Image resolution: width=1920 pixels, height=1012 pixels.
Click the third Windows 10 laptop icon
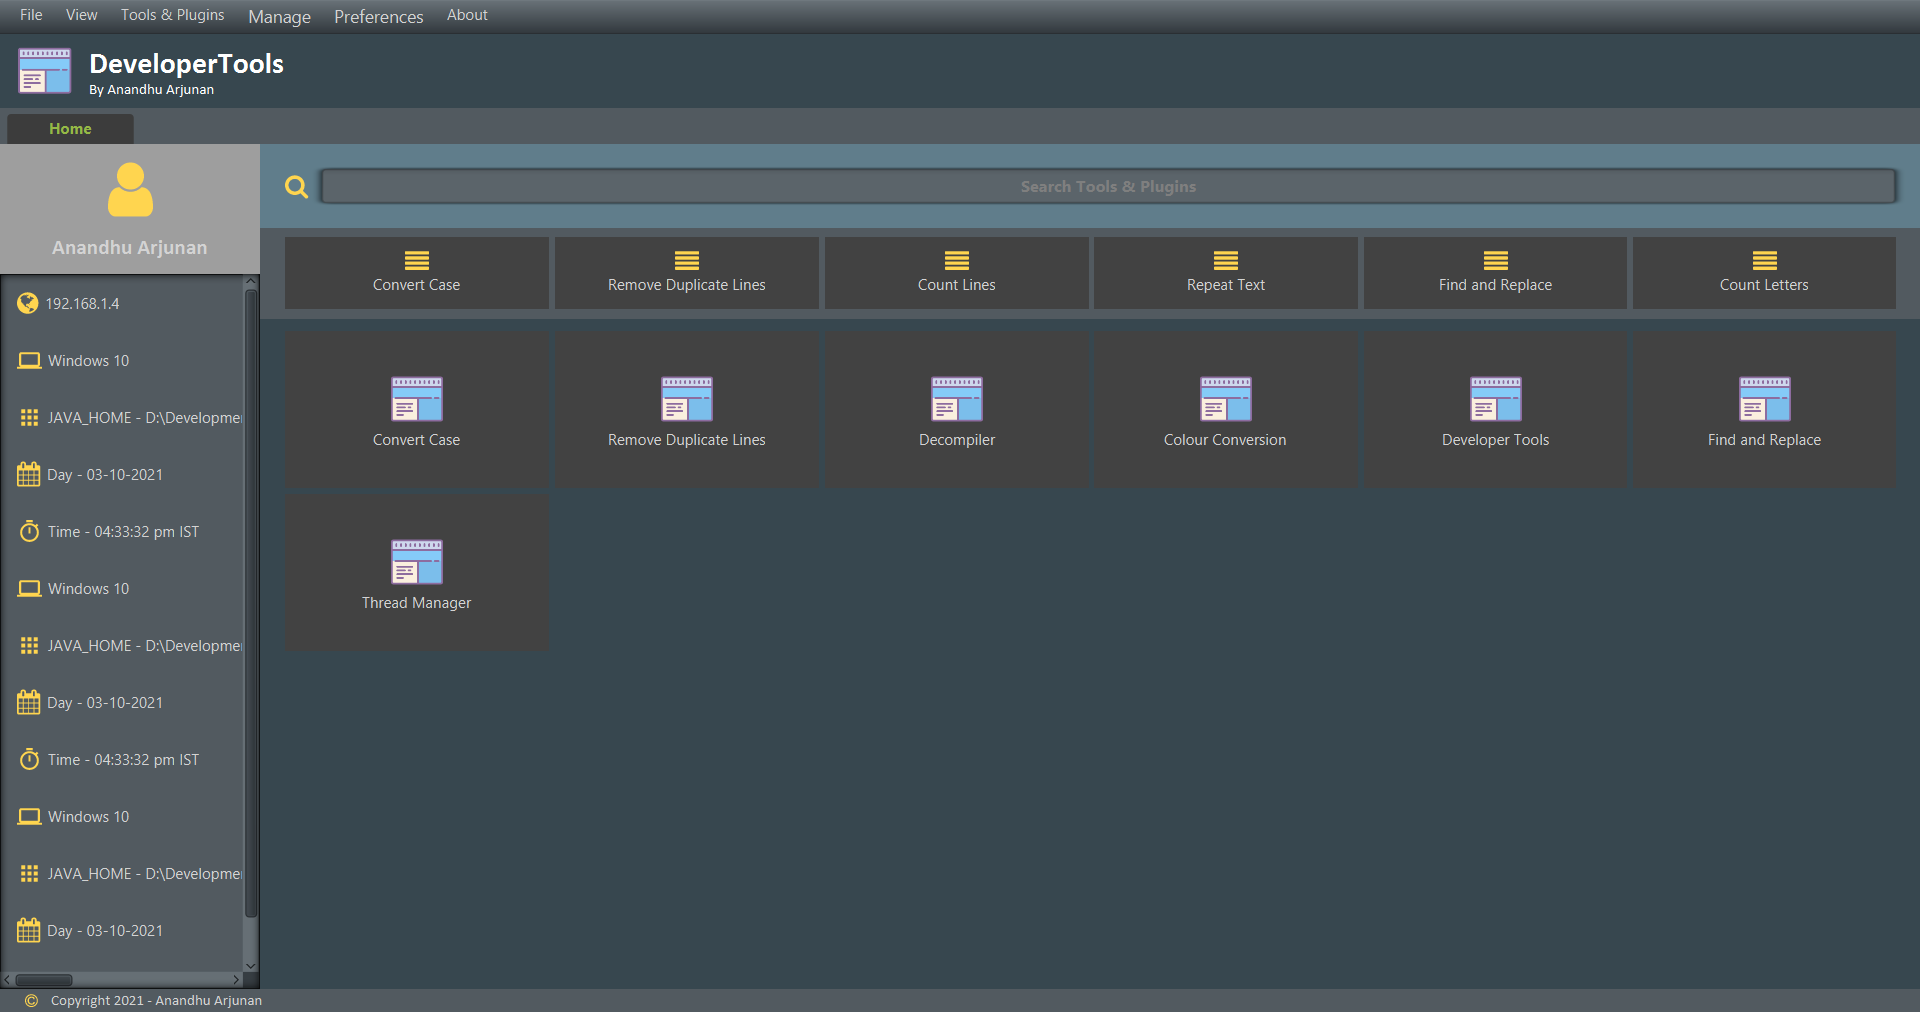[x=29, y=816]
